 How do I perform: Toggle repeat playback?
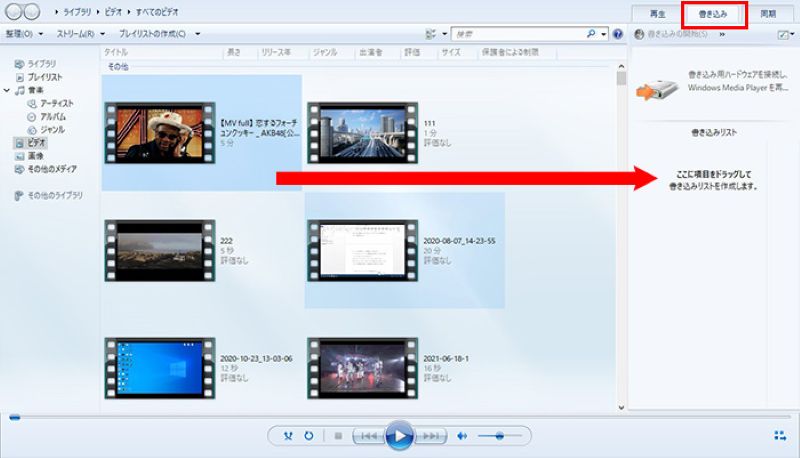point(309,436)
